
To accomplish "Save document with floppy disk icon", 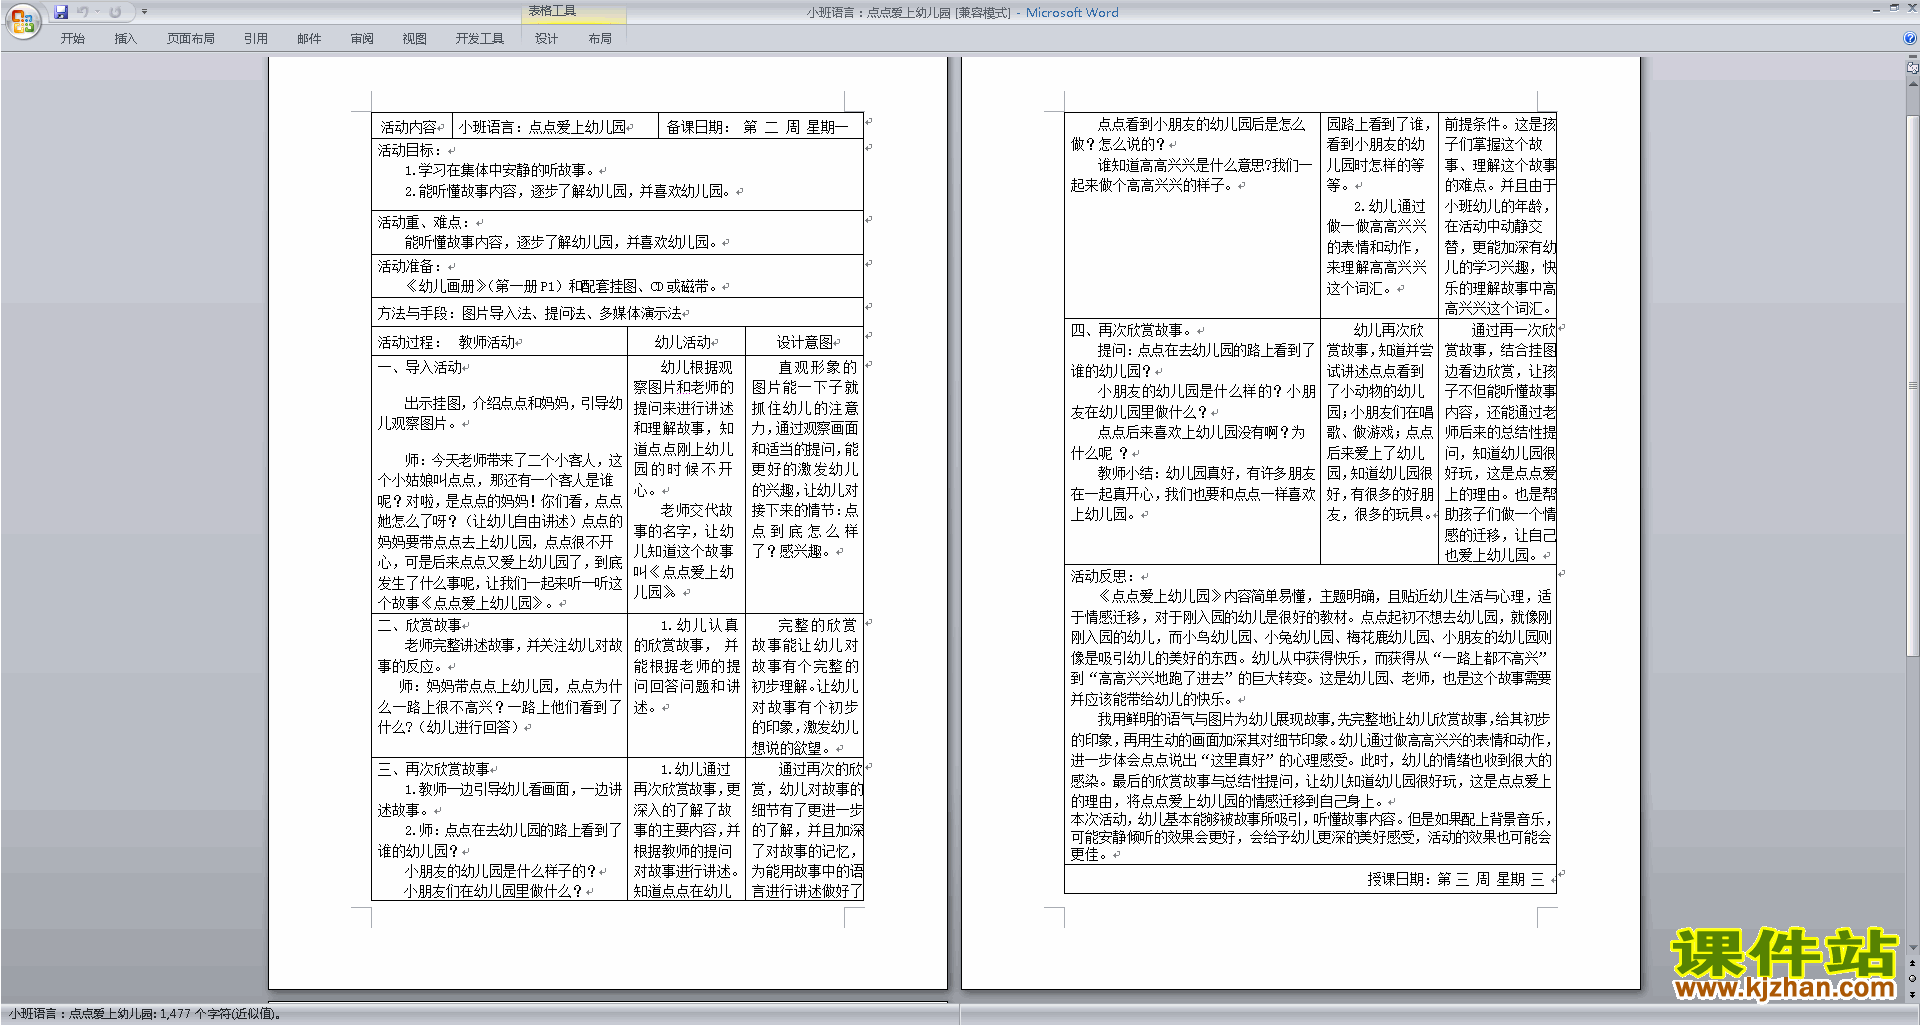I will (x=61, y=12).
